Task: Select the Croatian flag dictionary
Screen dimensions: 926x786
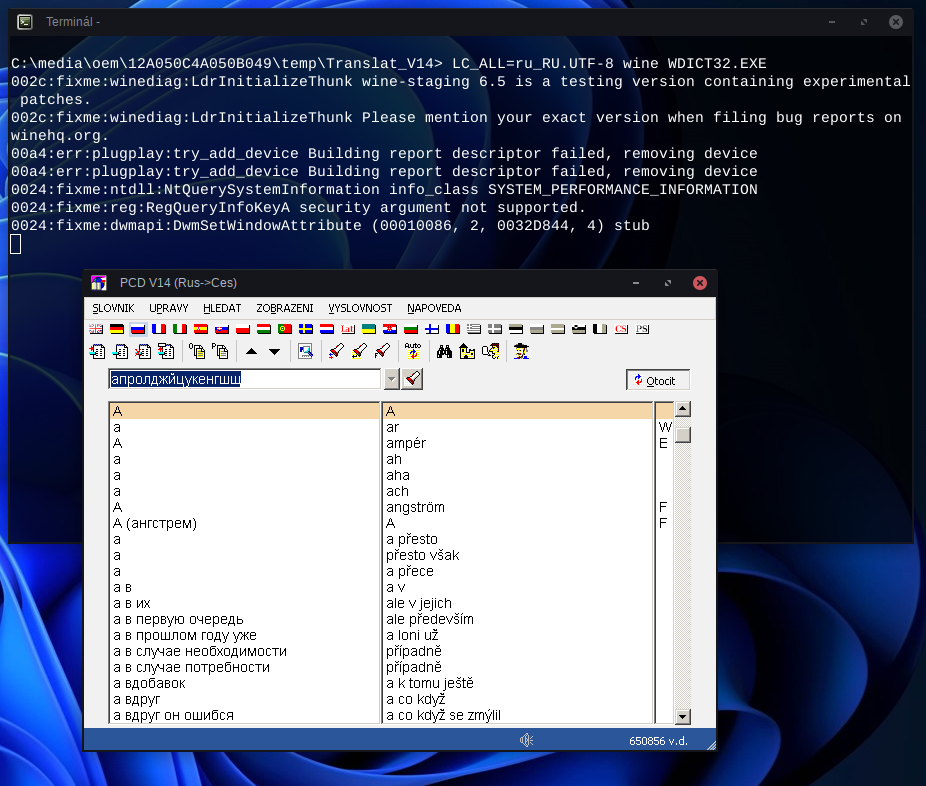Action: pyautogui.click(x=390, y=329)
